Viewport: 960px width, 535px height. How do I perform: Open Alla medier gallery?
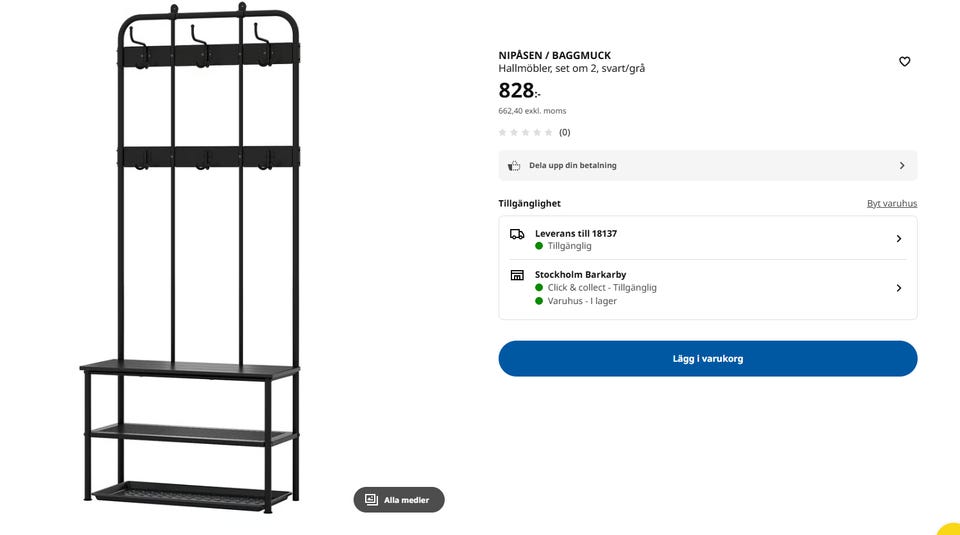(399, 500)
